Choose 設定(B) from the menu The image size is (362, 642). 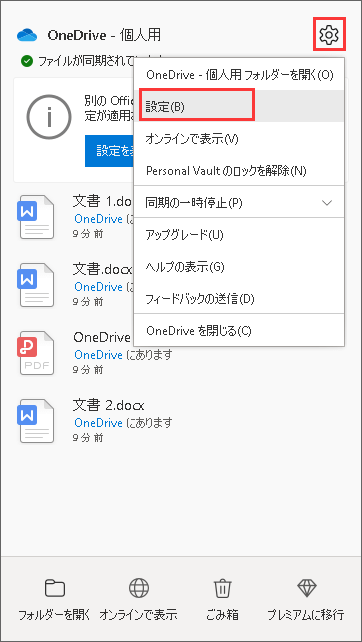[239, 106]
